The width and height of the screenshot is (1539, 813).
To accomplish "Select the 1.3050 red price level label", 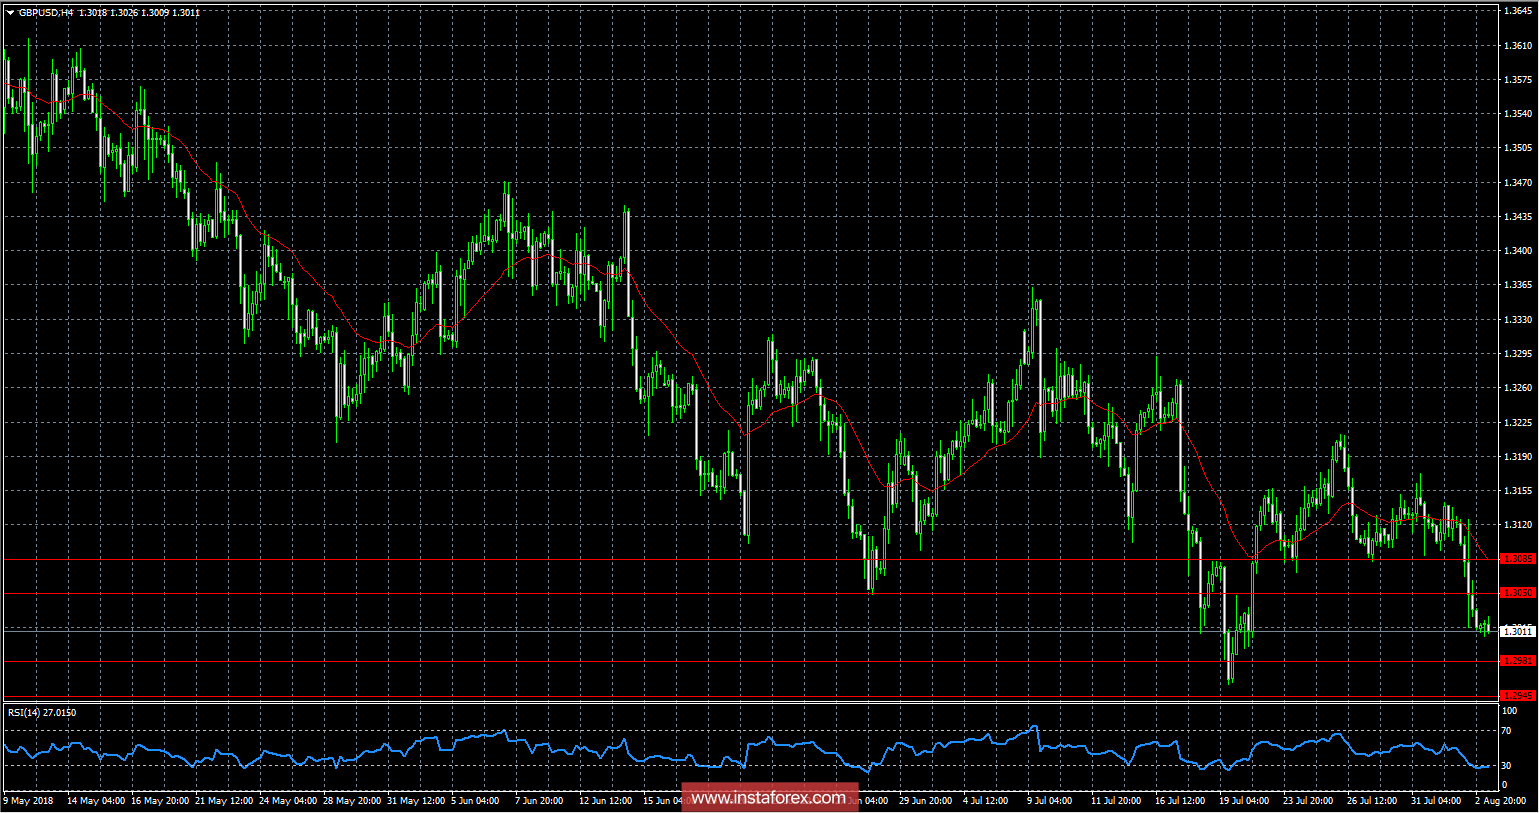I will point(1518,593).
